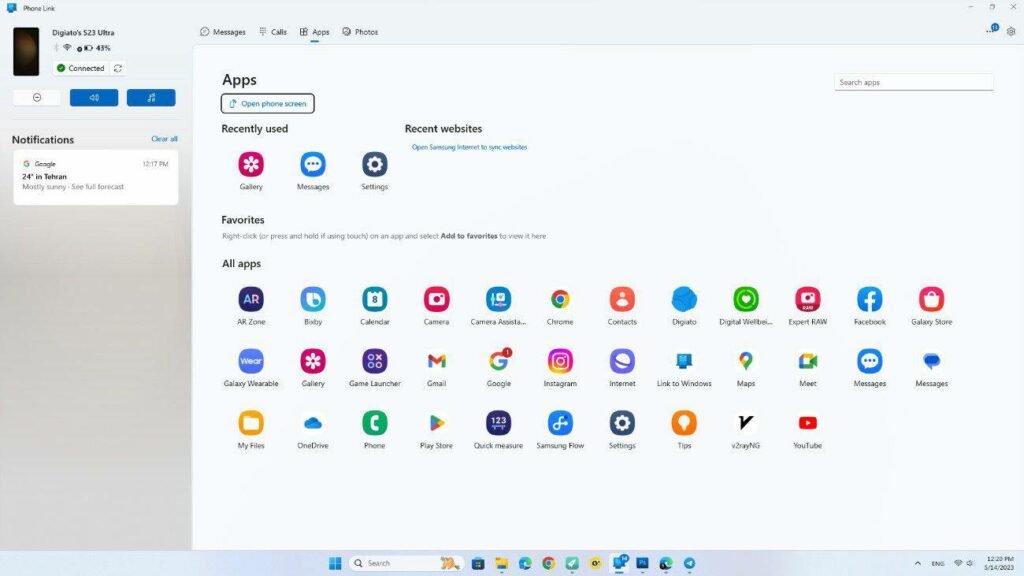
Task: Launch the Digiato app
Action: (x=684, y=299)
